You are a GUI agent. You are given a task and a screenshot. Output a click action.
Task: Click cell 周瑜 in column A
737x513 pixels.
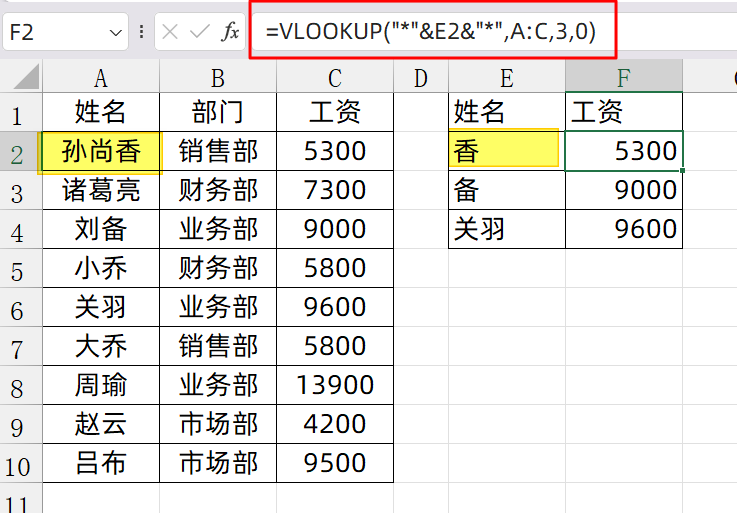tap(101, 386)
